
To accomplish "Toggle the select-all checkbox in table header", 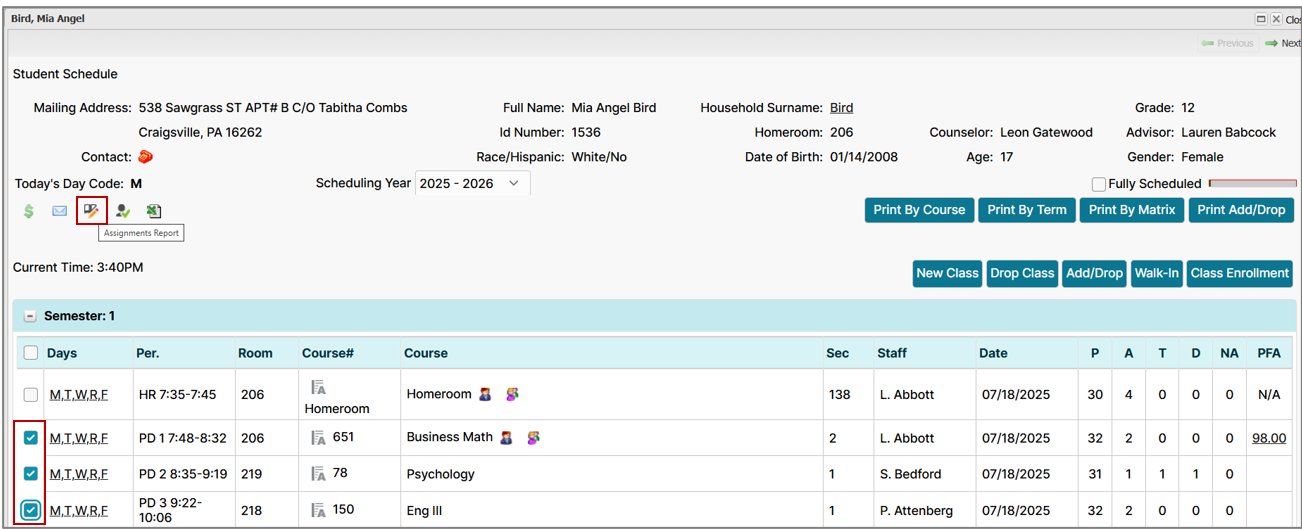I will [x=31, y=353].
